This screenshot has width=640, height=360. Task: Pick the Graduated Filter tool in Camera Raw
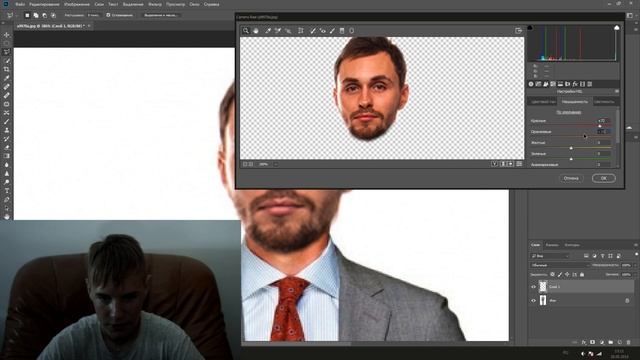342,31
